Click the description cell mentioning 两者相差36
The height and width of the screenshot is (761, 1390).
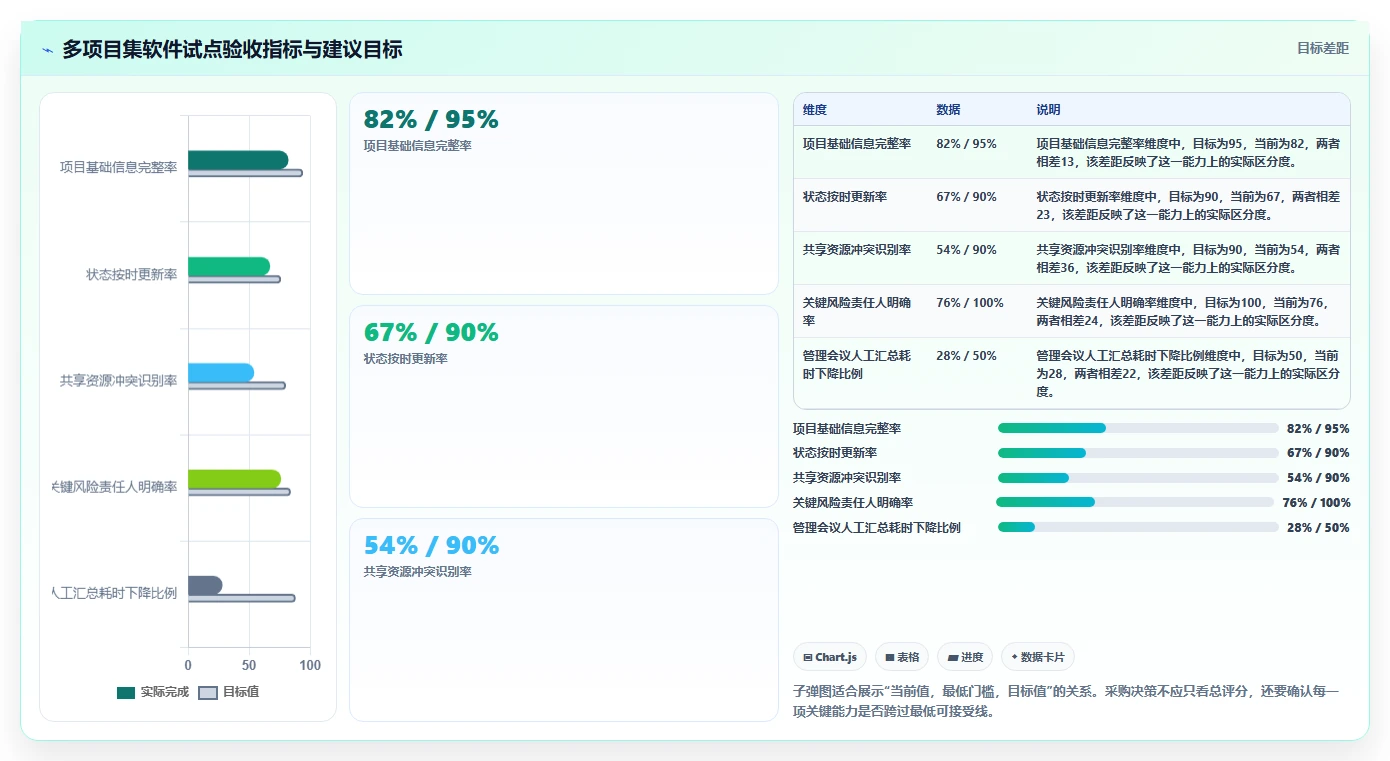(x=1188, y=259)
